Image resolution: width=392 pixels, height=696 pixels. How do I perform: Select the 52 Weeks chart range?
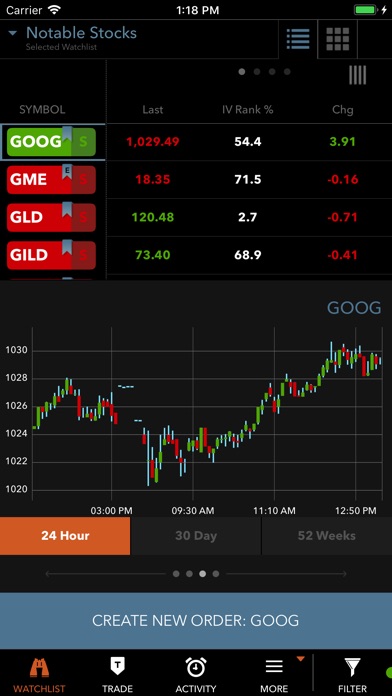pyautogui.click(x=327, y=536)
